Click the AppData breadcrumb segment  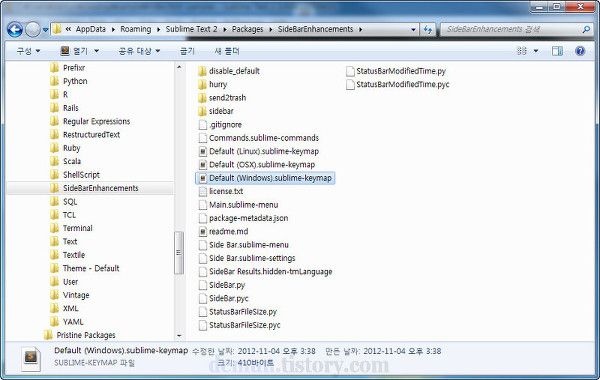click(91, 29)
